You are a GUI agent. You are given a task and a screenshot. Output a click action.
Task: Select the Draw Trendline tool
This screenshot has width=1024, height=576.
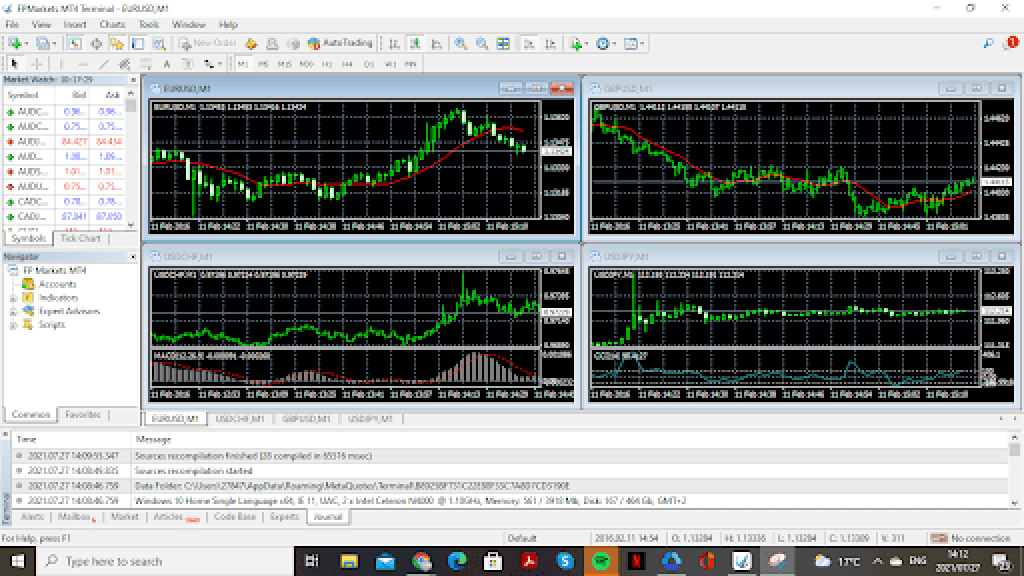point(103,62)
